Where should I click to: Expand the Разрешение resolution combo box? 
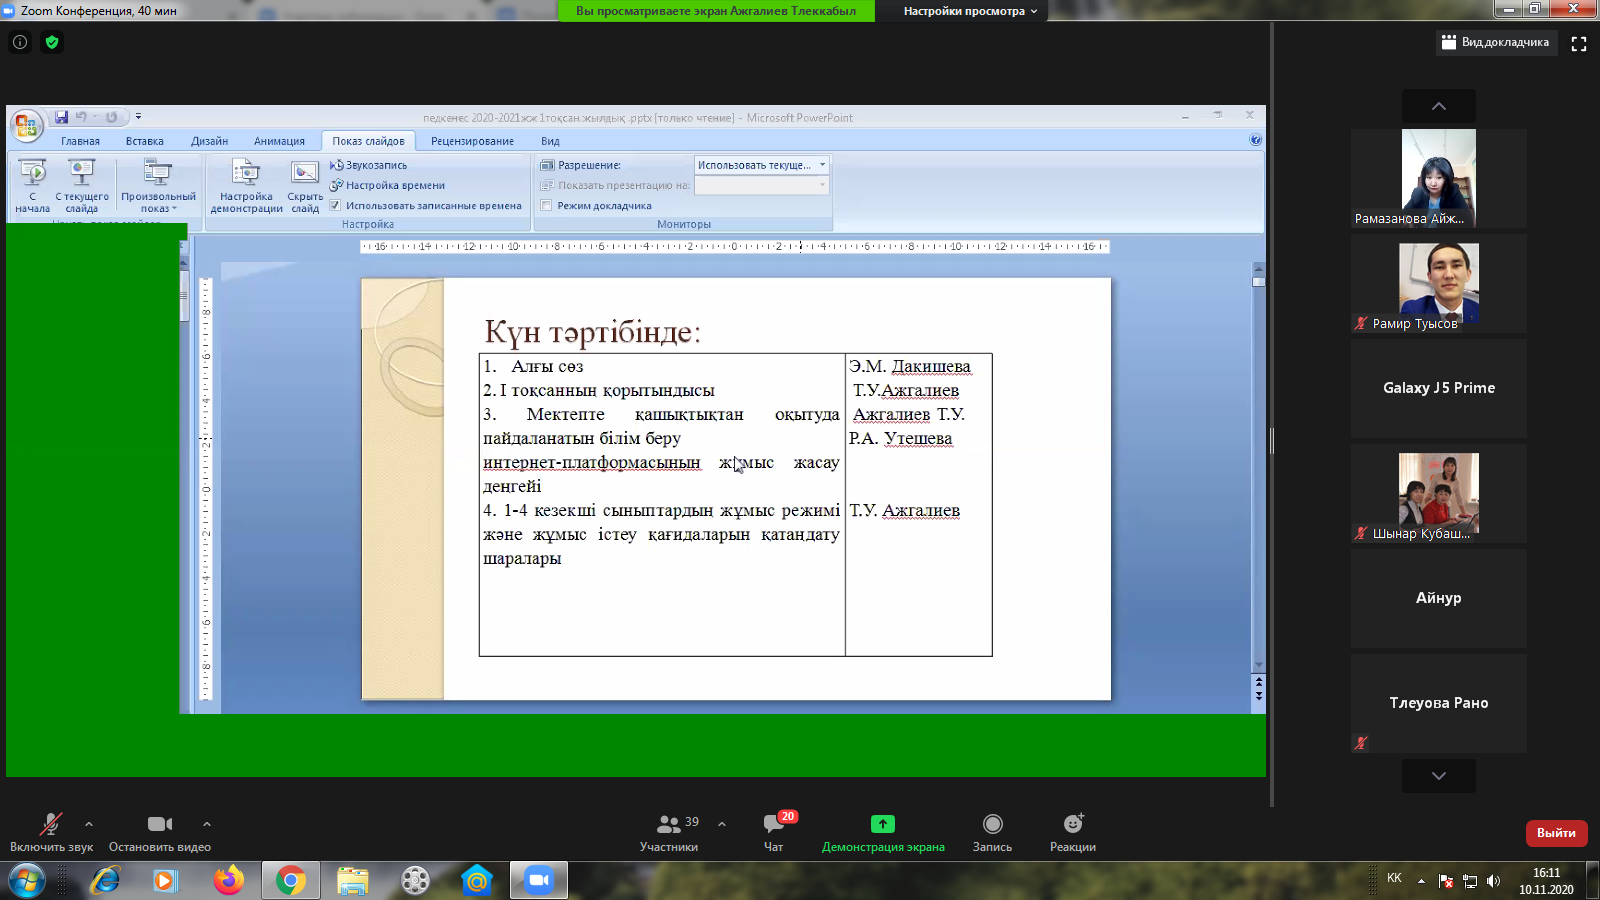822,165
